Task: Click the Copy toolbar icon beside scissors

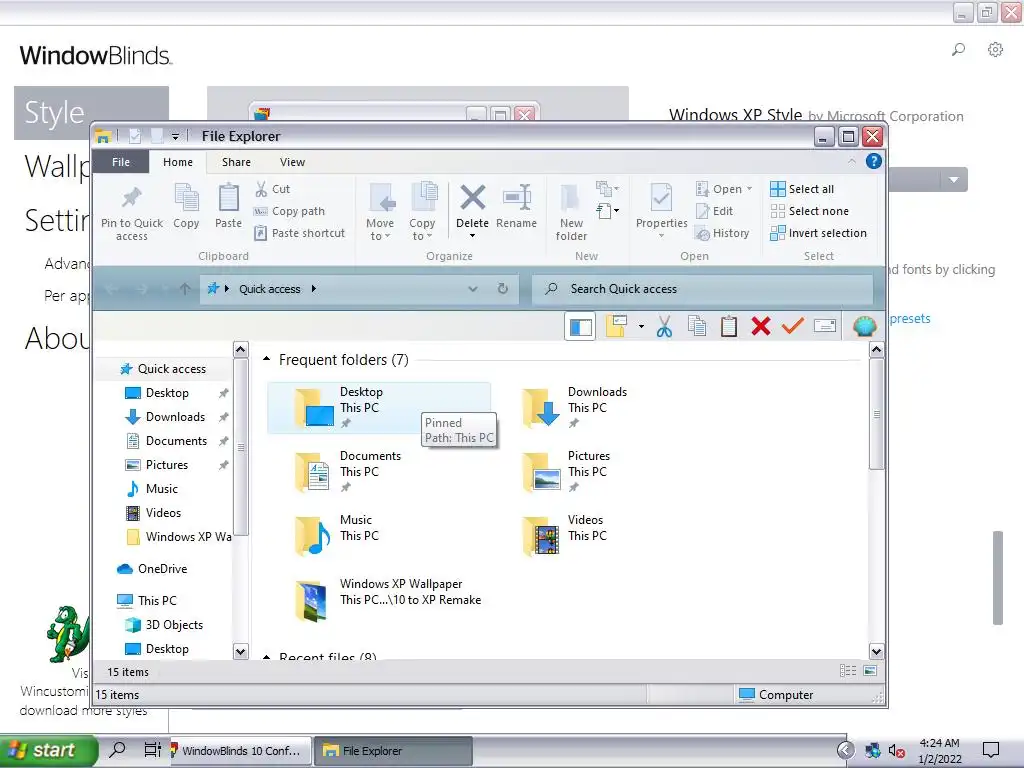Action: (x=697, y=326)
